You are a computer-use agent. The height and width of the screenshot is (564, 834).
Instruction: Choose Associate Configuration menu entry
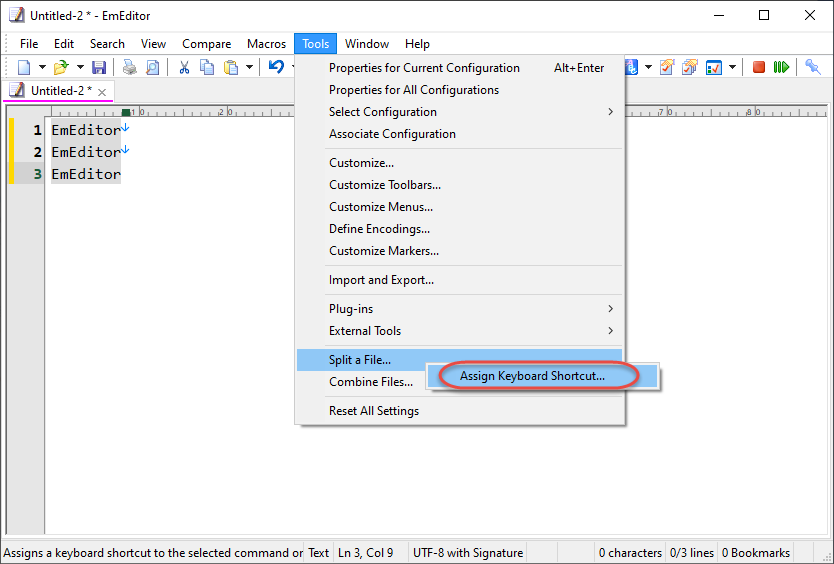point(460,134)
